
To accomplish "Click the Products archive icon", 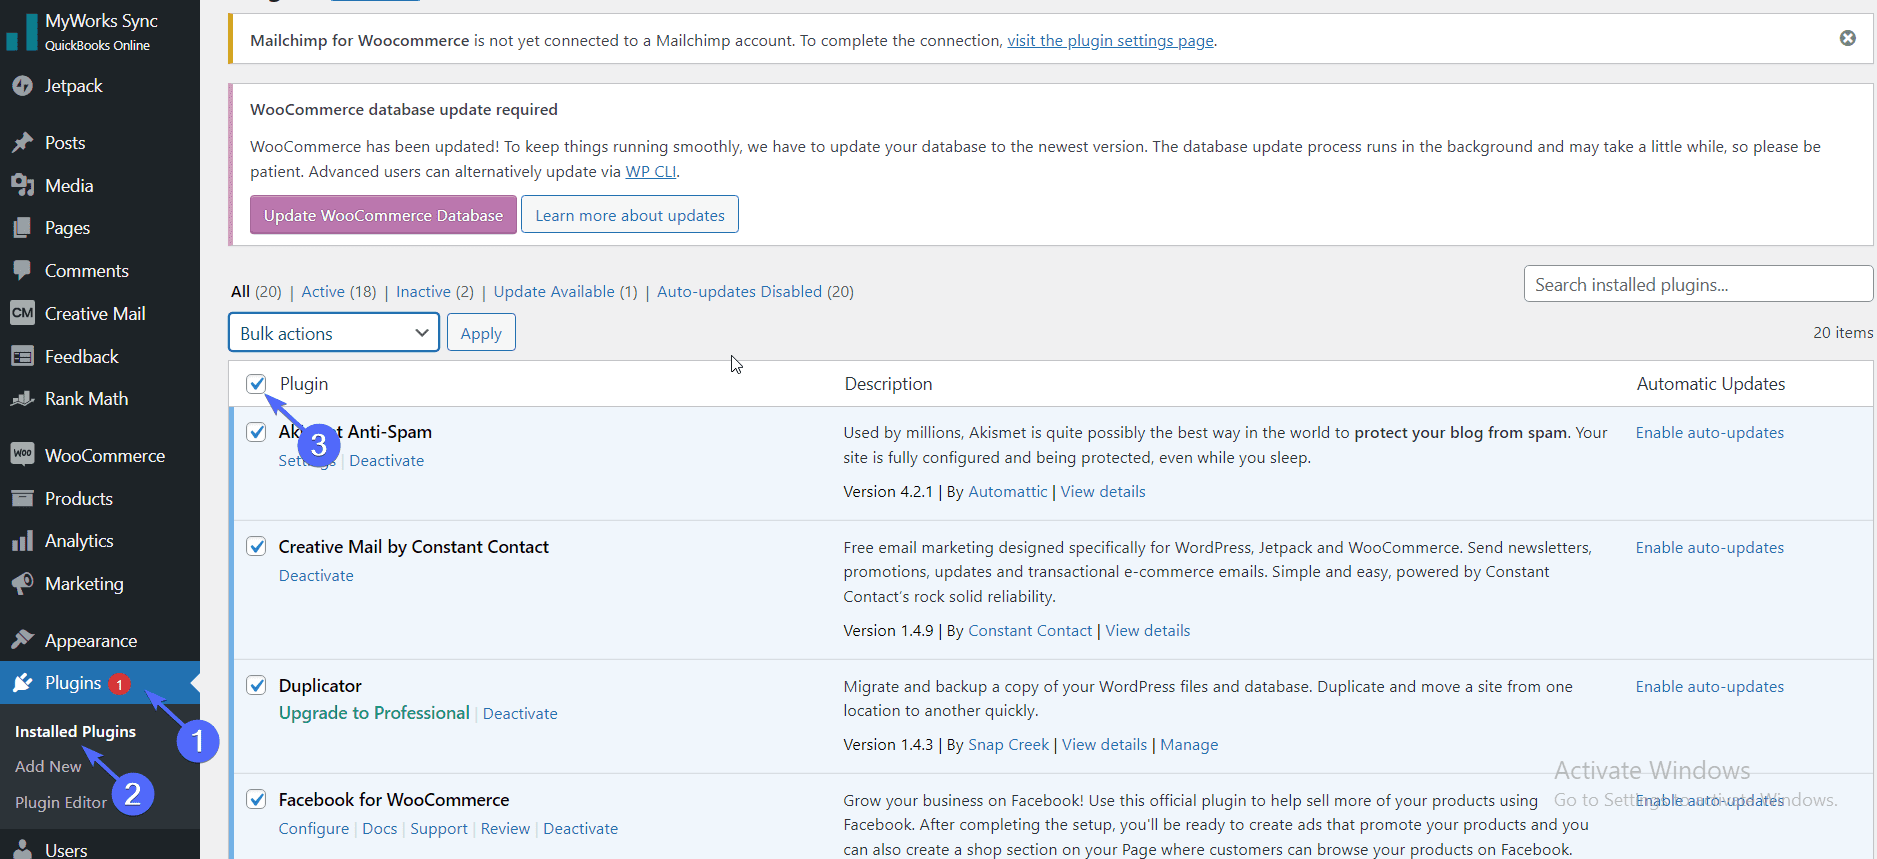I will pyautogui.click(x=22, y=498).
